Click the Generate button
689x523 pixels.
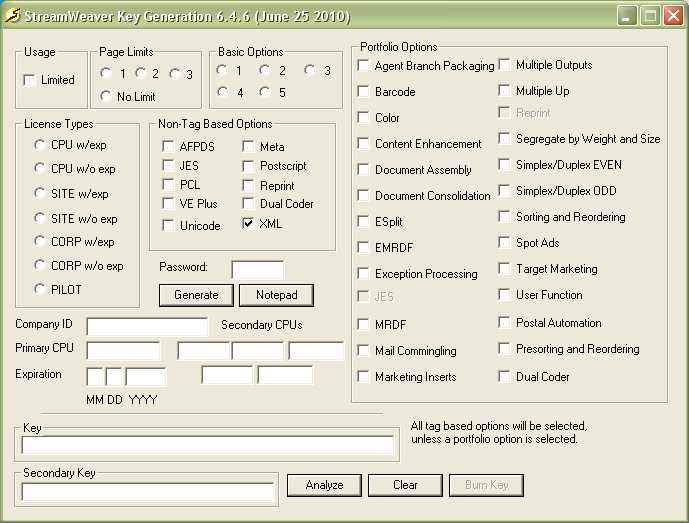[x=196, y=295]
